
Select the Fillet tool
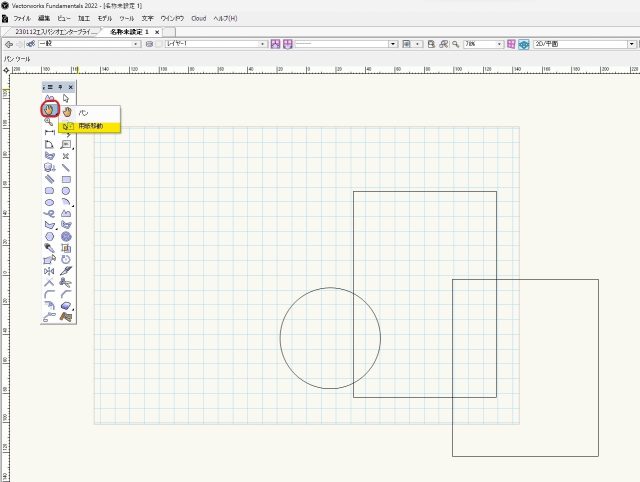pyautogui.click(x=49, y=294)
